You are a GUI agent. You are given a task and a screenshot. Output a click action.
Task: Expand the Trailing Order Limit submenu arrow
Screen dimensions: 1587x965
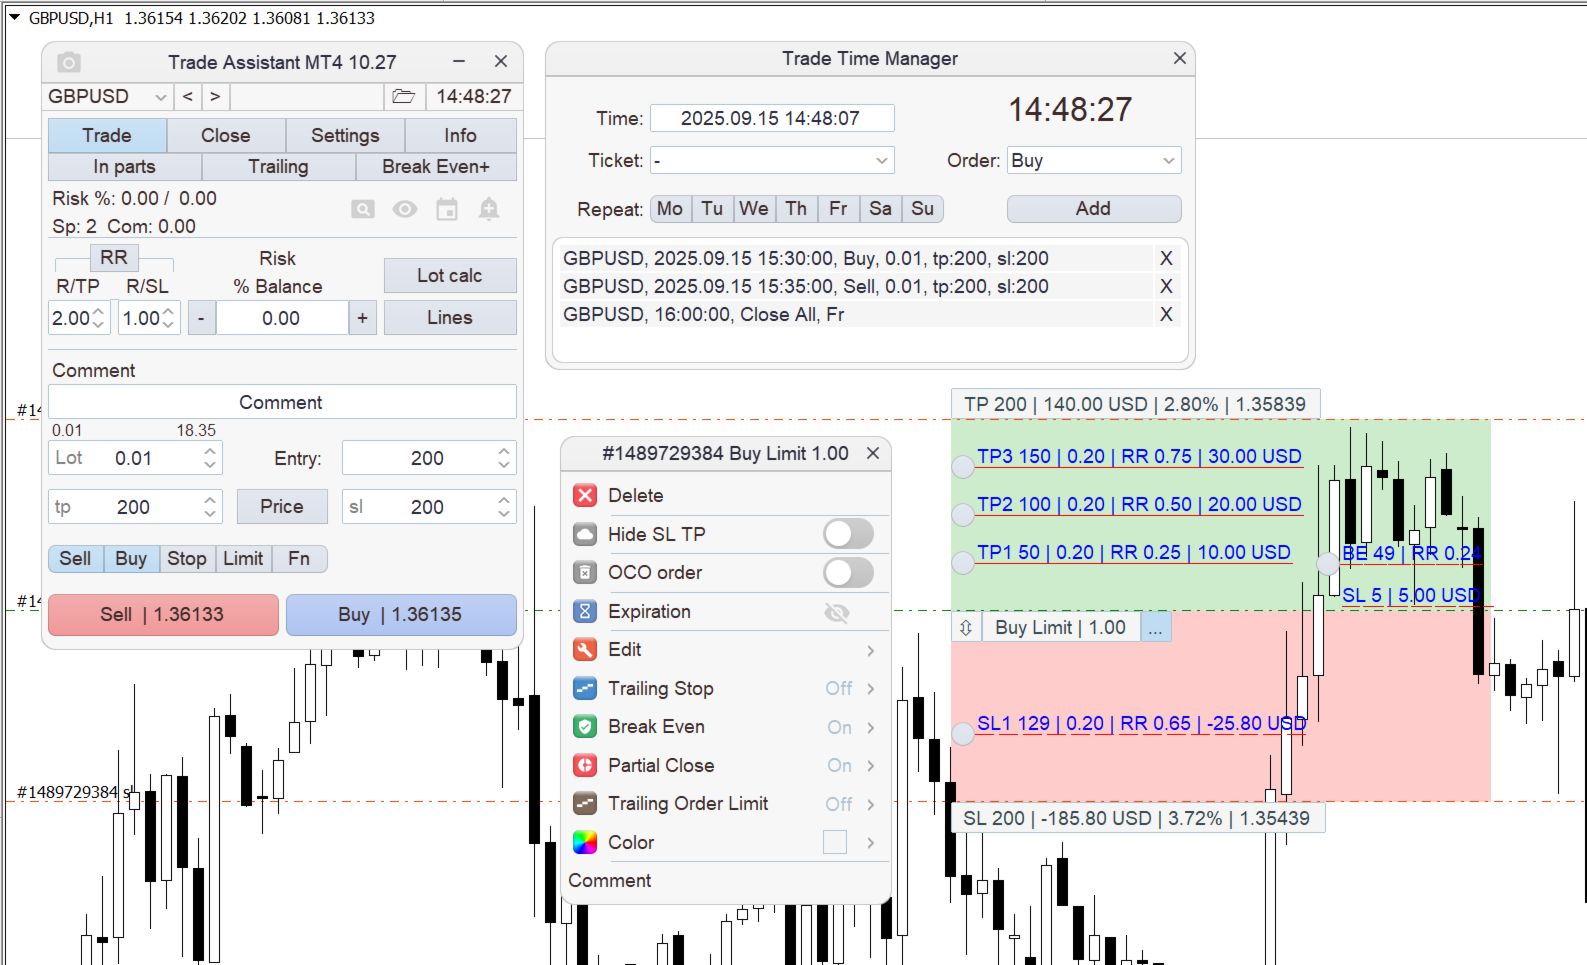871,804
